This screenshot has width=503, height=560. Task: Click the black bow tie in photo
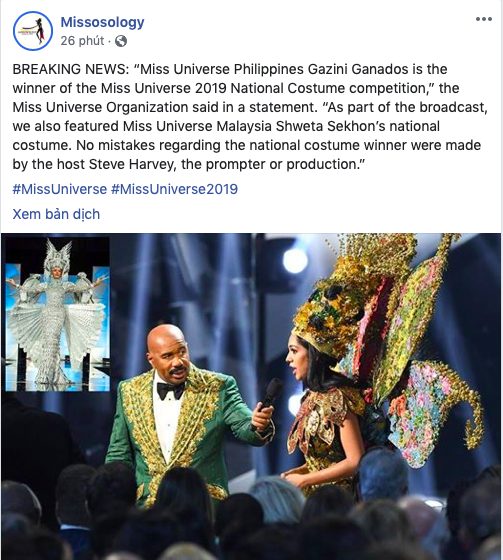(x=171, y=390)
